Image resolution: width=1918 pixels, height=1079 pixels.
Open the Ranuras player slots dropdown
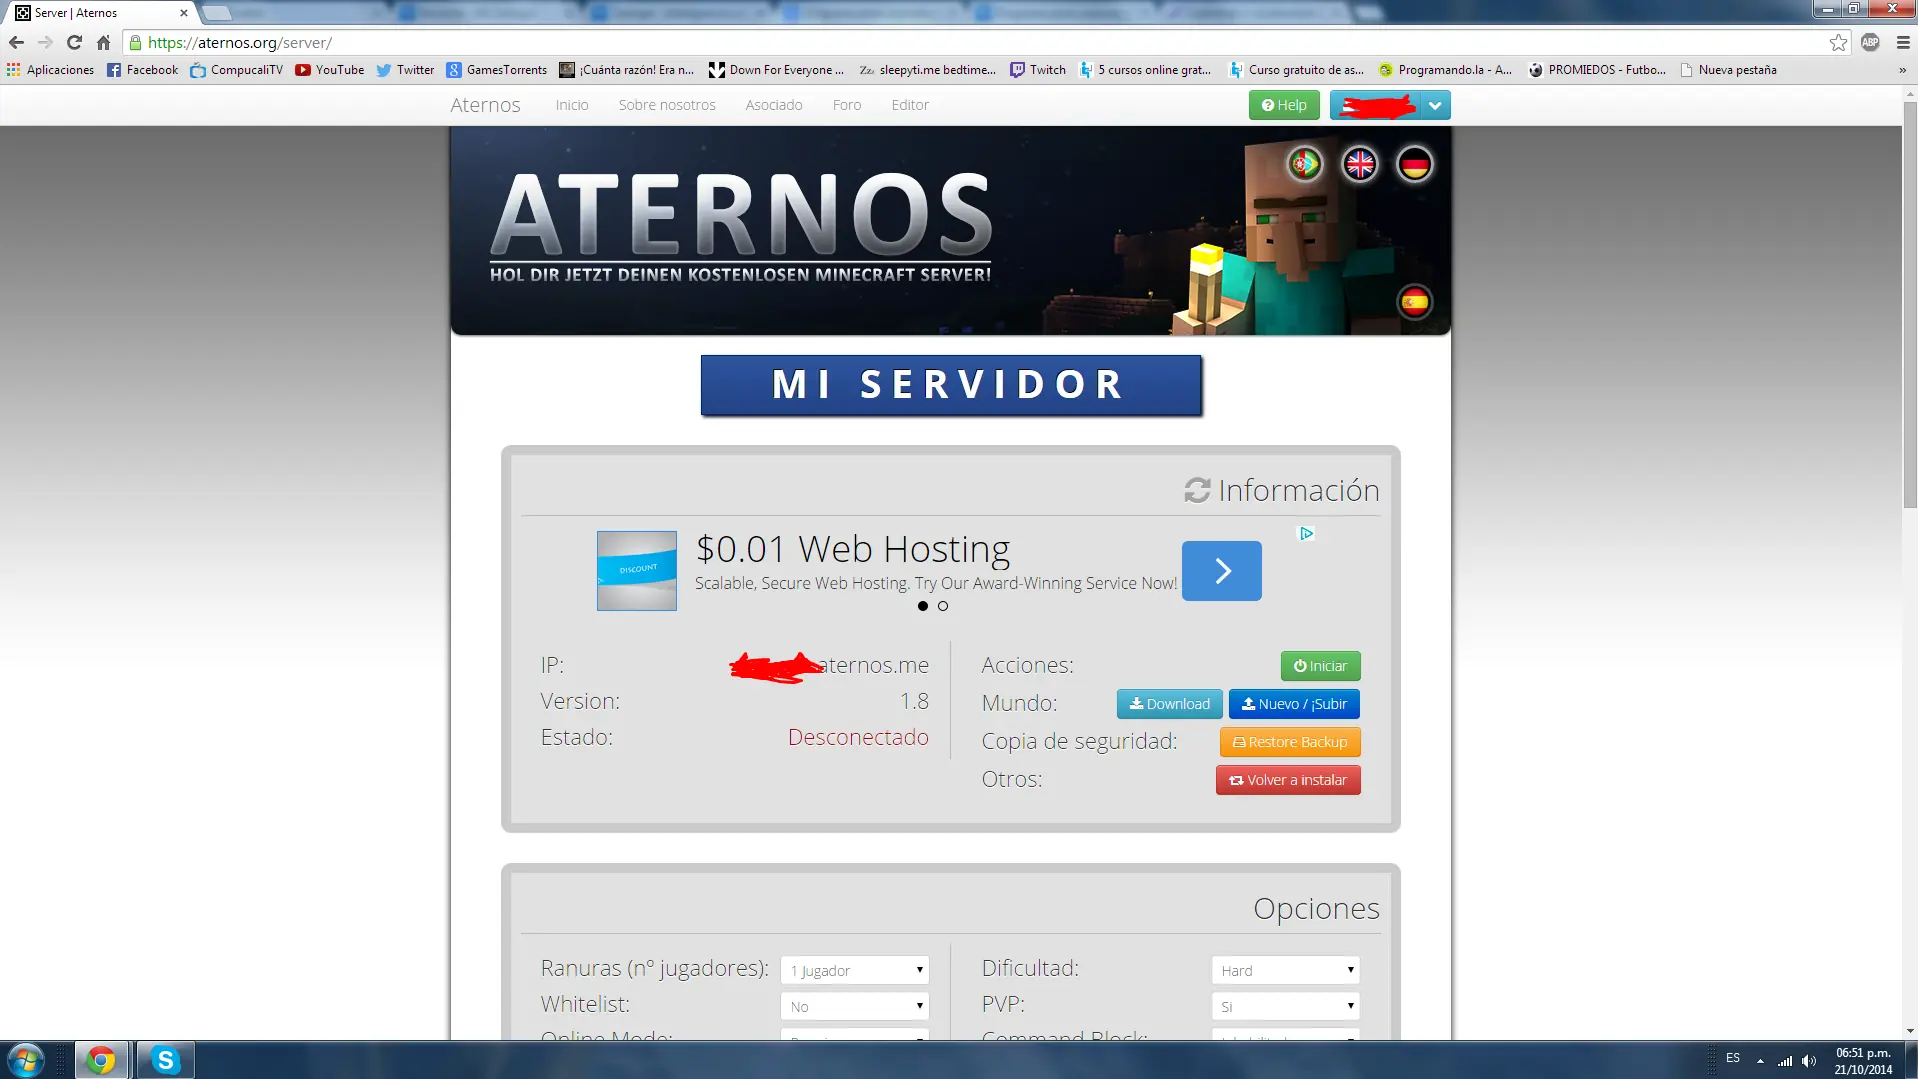pyautogui.click(x=854, y=970)
